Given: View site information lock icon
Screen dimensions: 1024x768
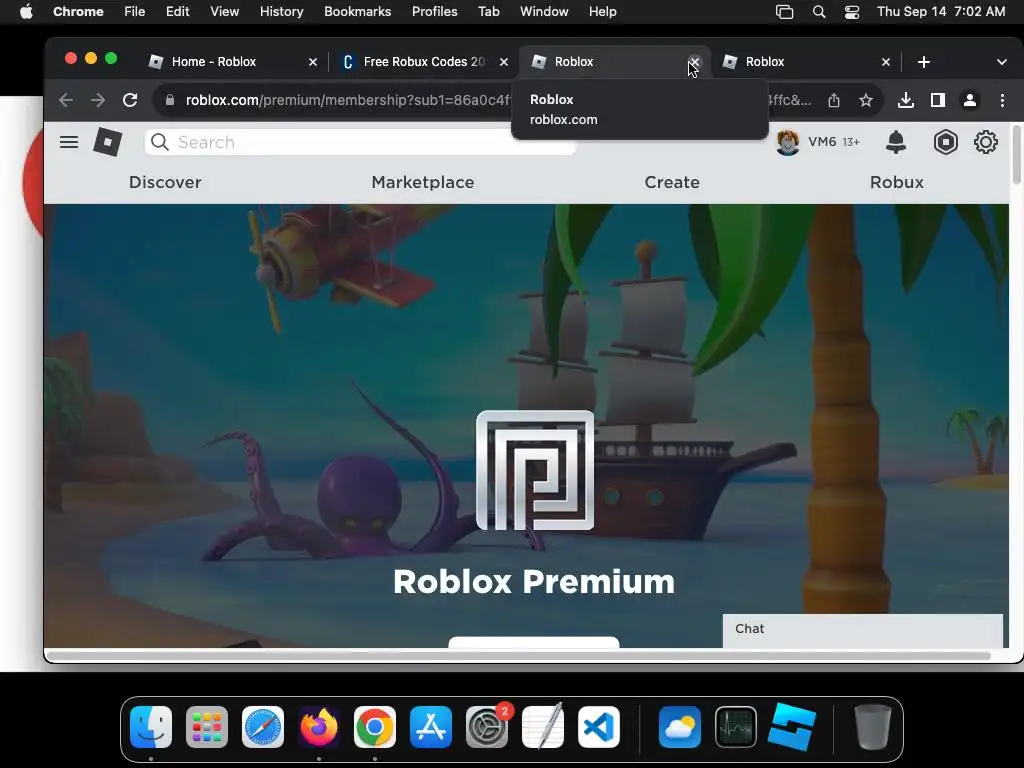Looking at the screenshot, I should pos(170,100).
